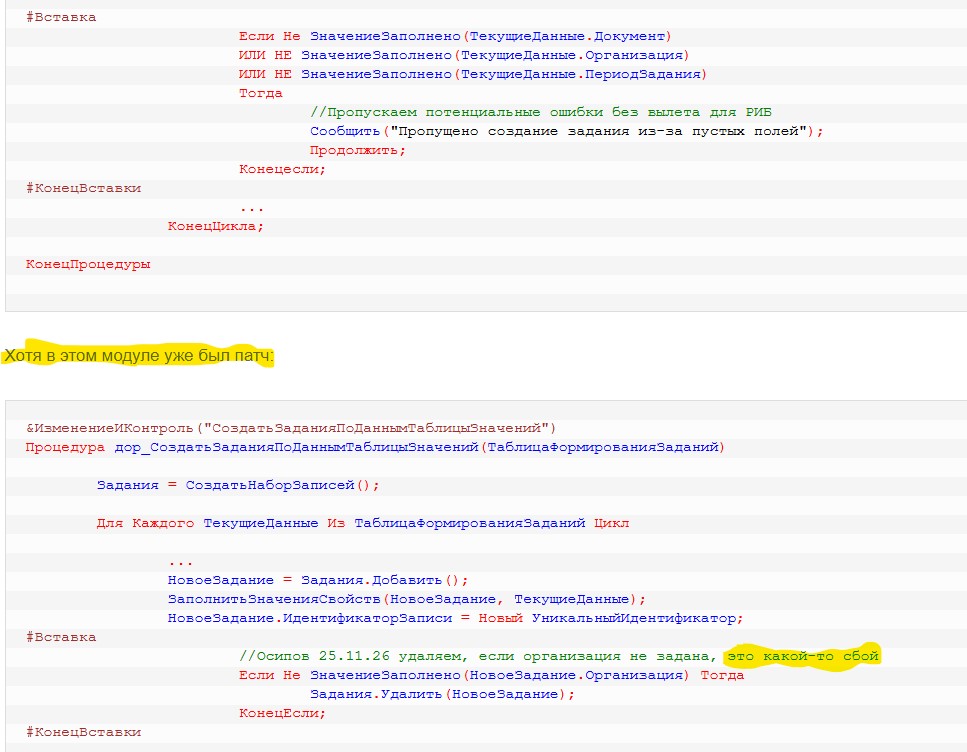967x752 pixels.
Task: Click the 'ЗаполнитьЗначенияСвойств(НовоеЗадание, ТекущиеДанные);' line
Action: (407, 600)
